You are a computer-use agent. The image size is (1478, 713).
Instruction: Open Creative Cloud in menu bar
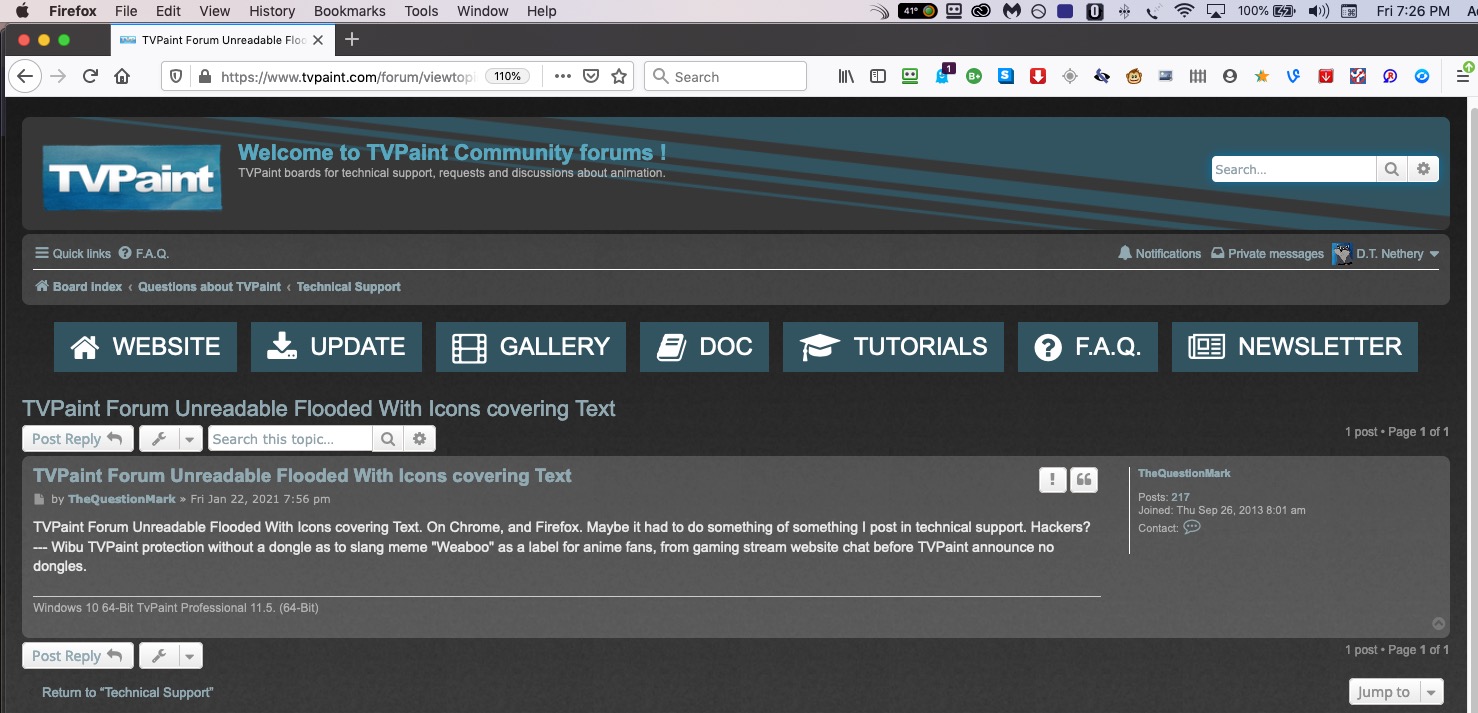coord(981,11)
